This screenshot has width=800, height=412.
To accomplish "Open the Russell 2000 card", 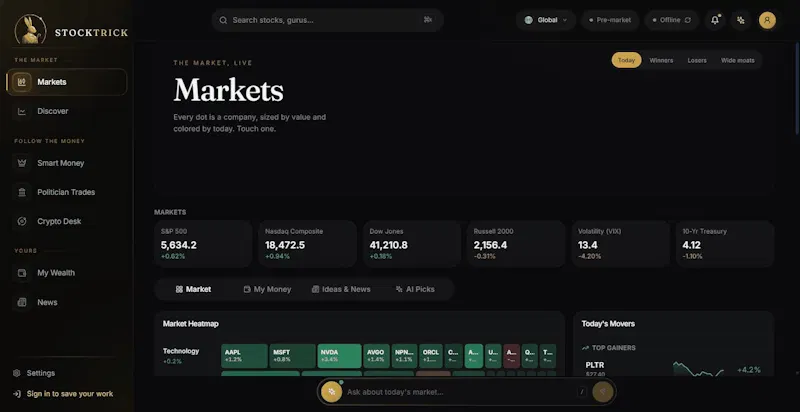I will click(x=516, y=244).
